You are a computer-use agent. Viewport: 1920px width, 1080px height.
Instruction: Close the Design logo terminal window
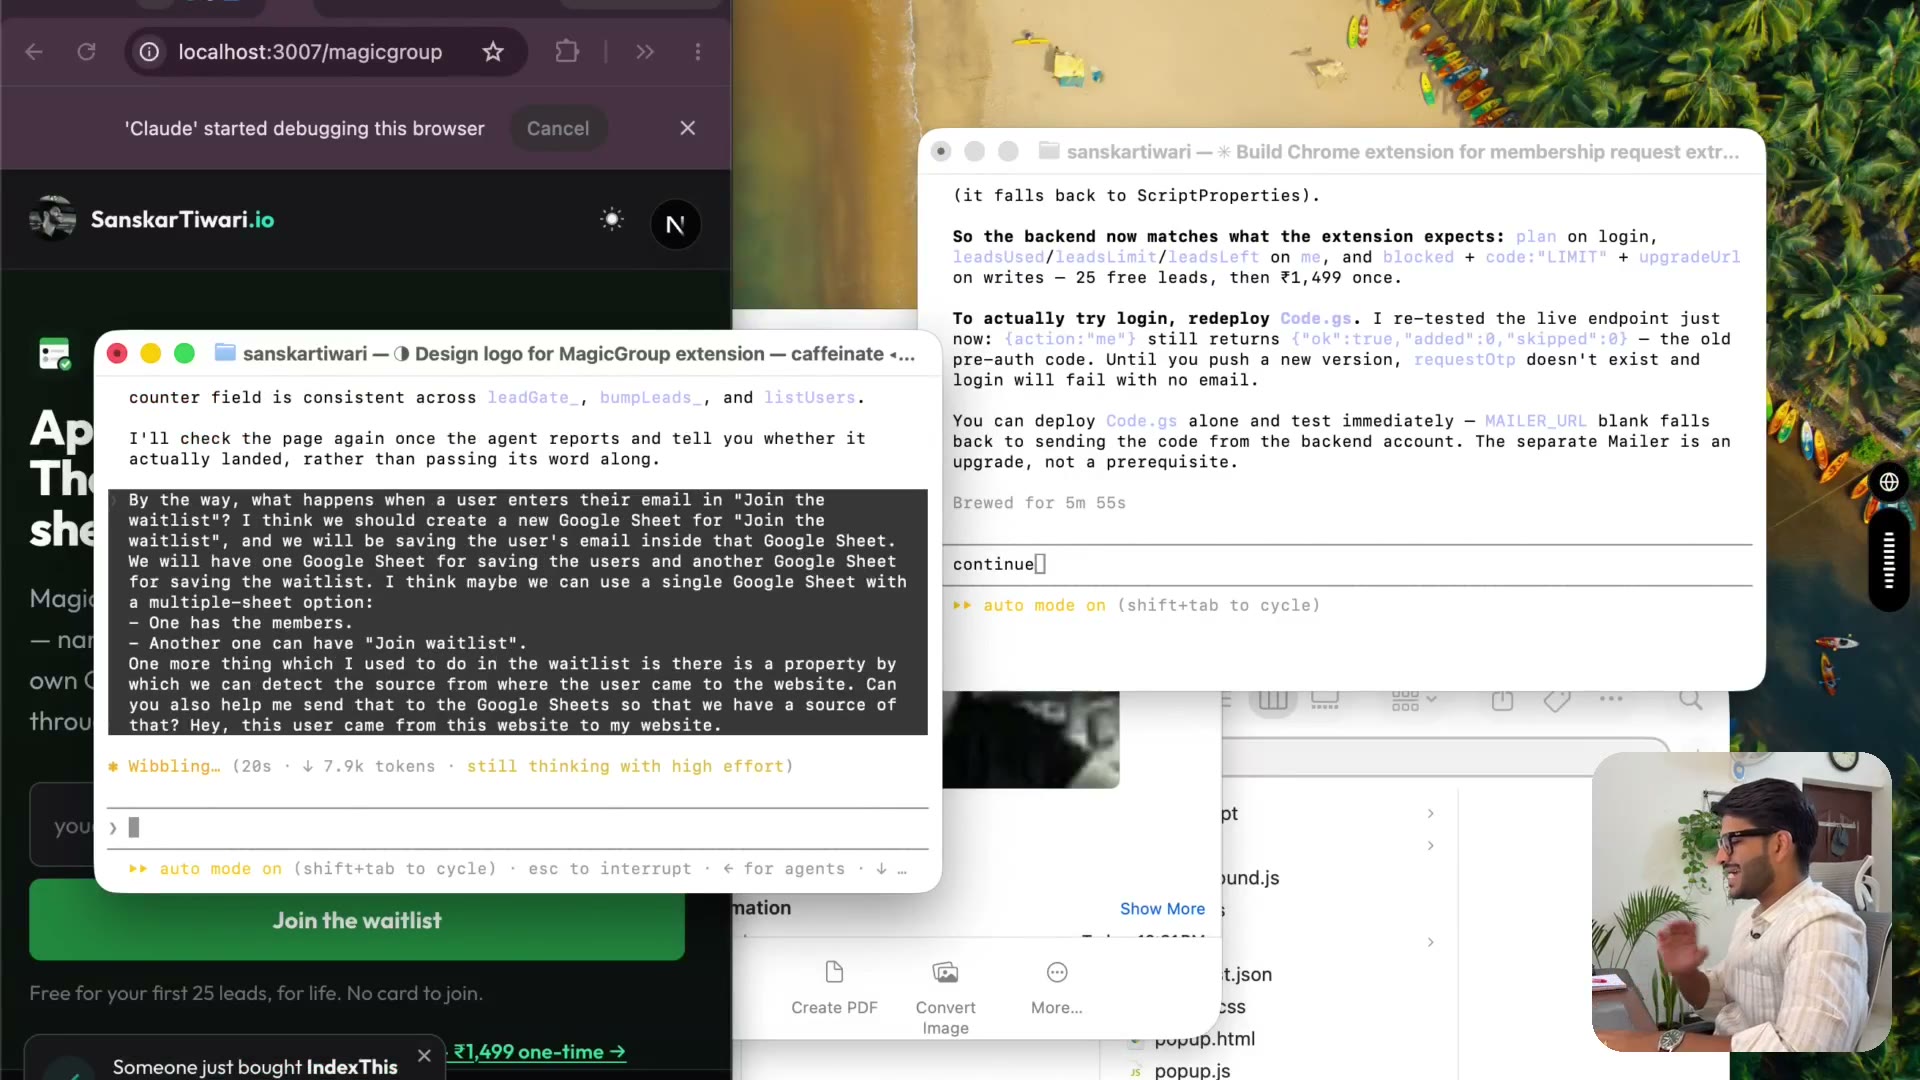[117, 354]
